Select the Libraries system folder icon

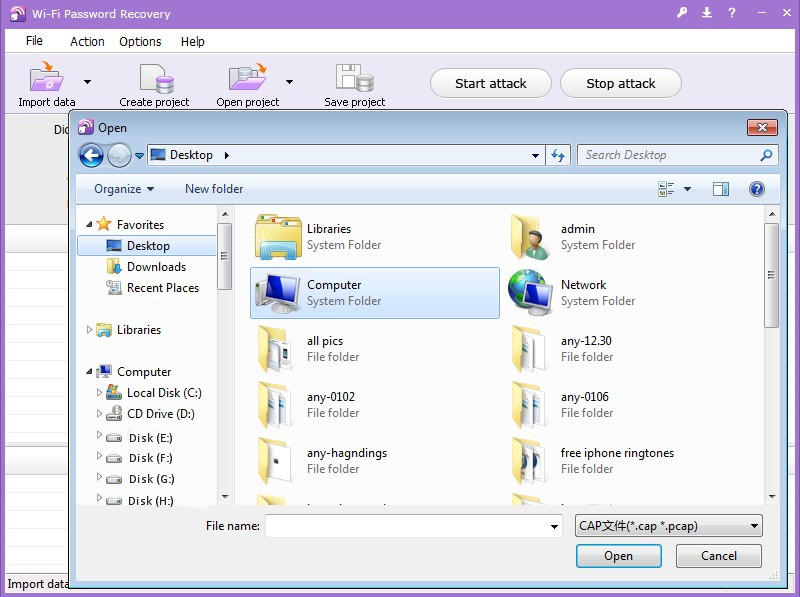click(278, 237)
